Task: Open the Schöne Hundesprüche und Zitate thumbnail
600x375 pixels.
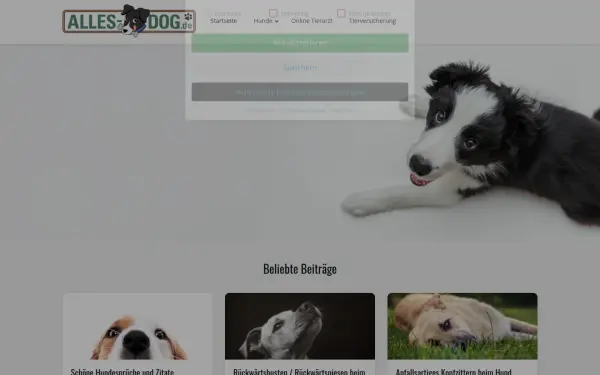Action: pyautogui.click(x=137, y=326)
